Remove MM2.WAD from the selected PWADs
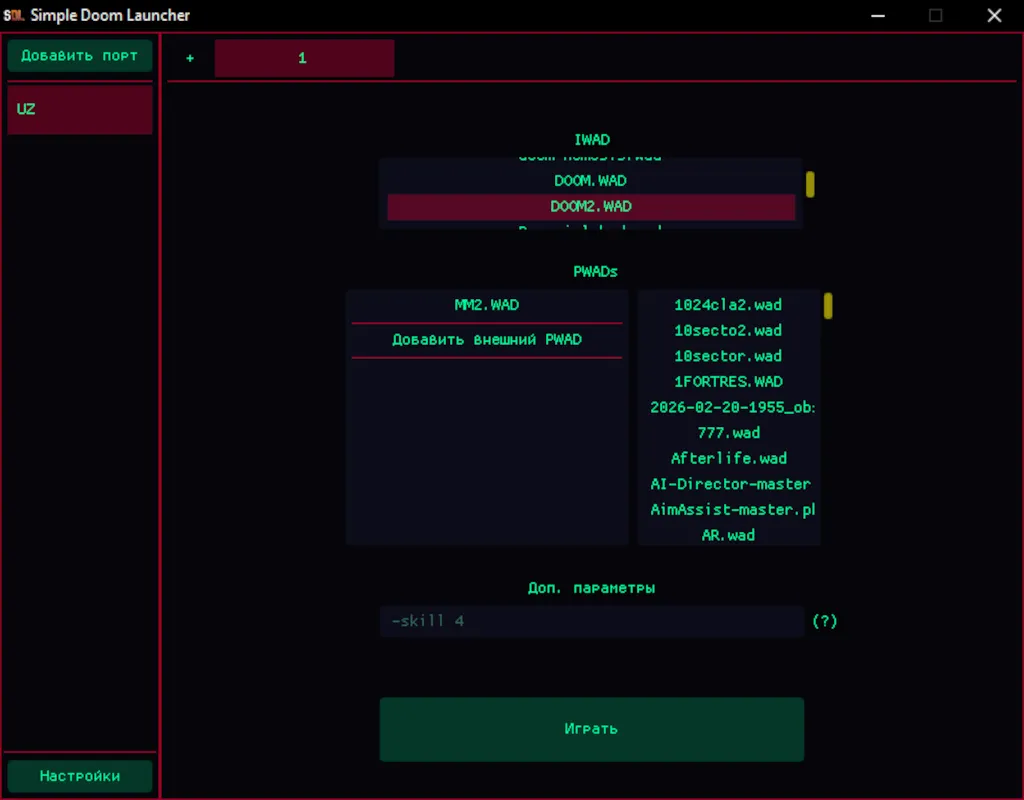The height and width of the screenshot is (800, 1024). click(x=487, y=305)
